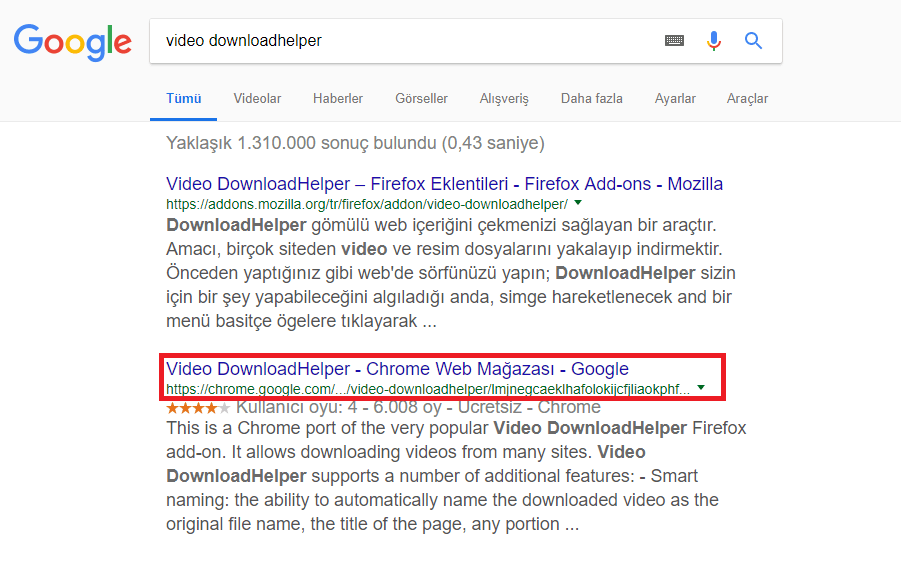Open the Ayarlar menu
The height and width of the screenshot is (564, 901).
[x=675, y=99]
